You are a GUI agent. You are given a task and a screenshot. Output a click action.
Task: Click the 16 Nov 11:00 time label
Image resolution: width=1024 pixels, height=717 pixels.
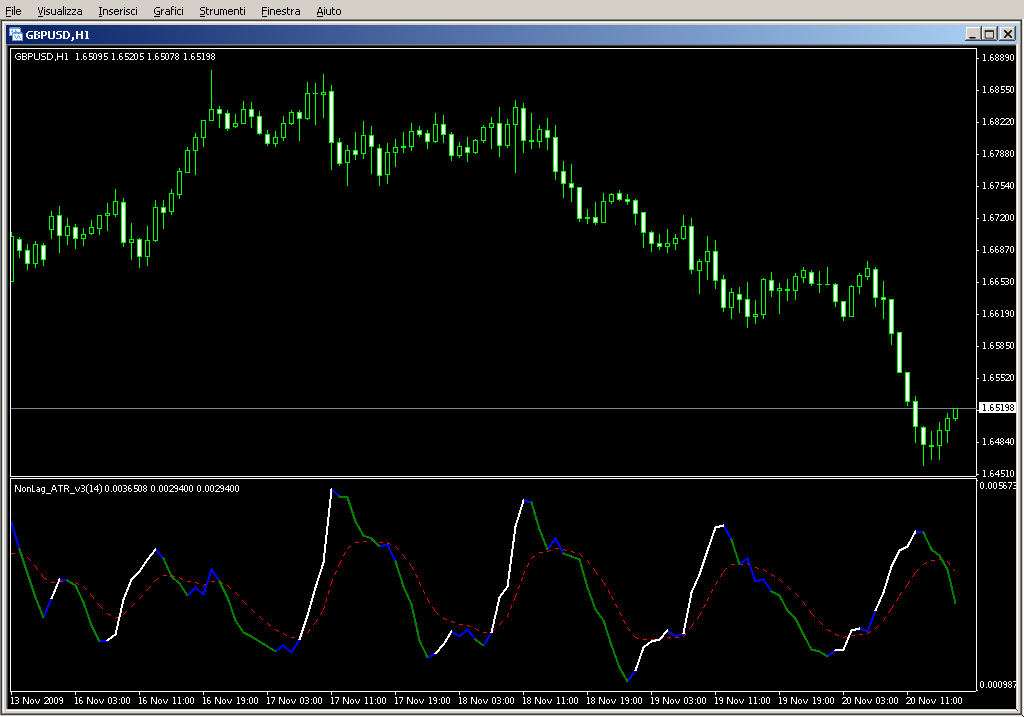coord(166,701)
